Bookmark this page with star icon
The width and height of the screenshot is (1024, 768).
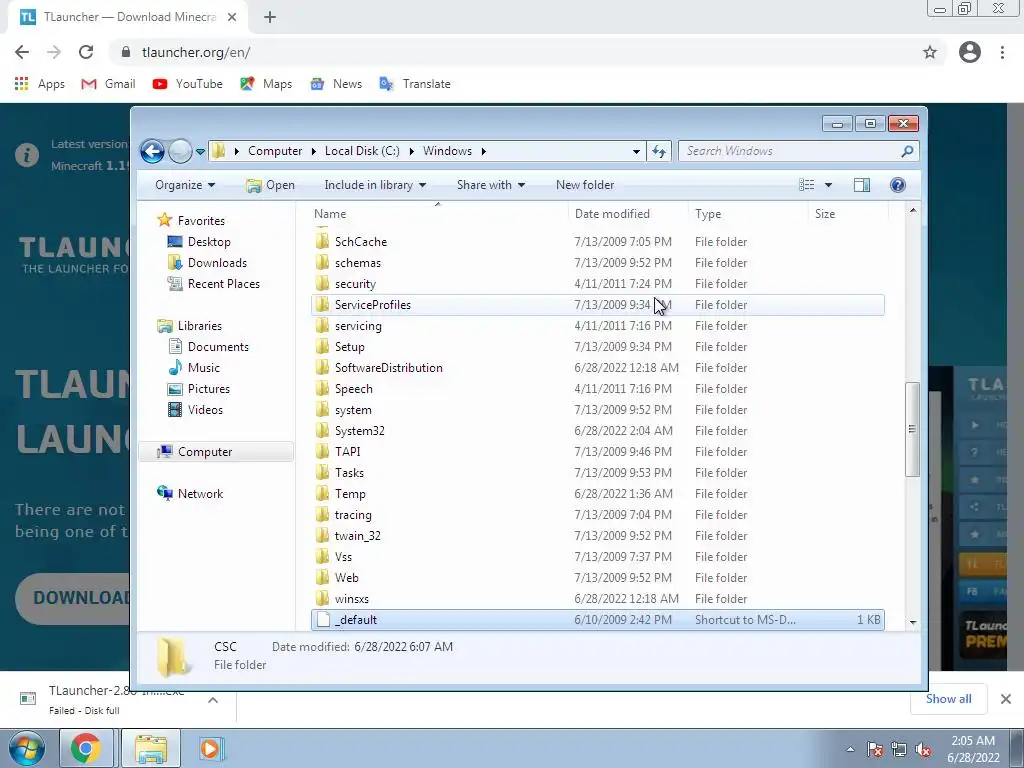pyautogui.click(x=930, y=52)
